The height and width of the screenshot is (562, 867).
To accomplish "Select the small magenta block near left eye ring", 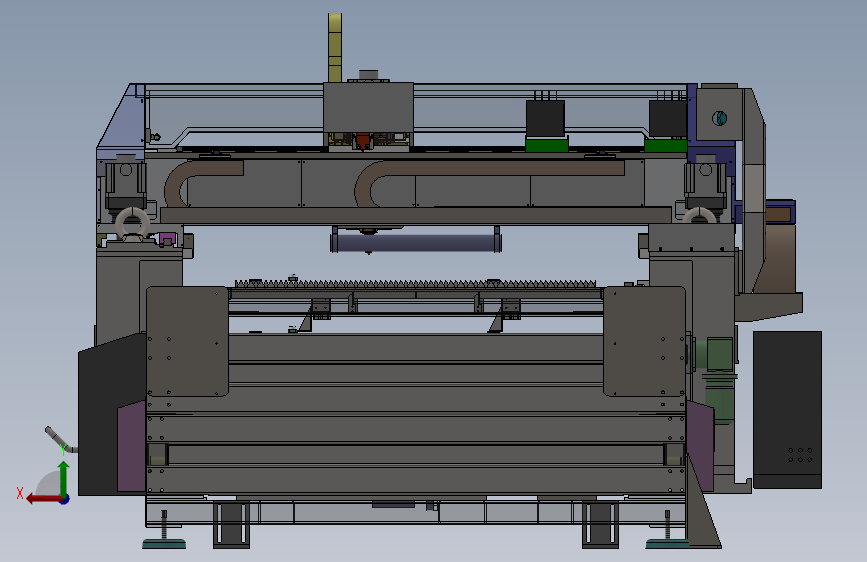I will tap(168, 239).
